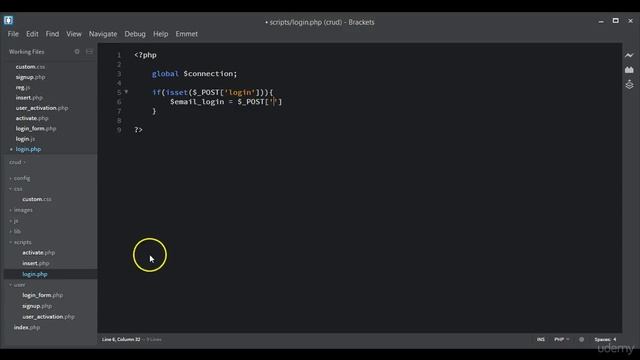The width and height of the screenshot is (640, 360).
Task: Click the opening <?php tag line
Action: 145,55
